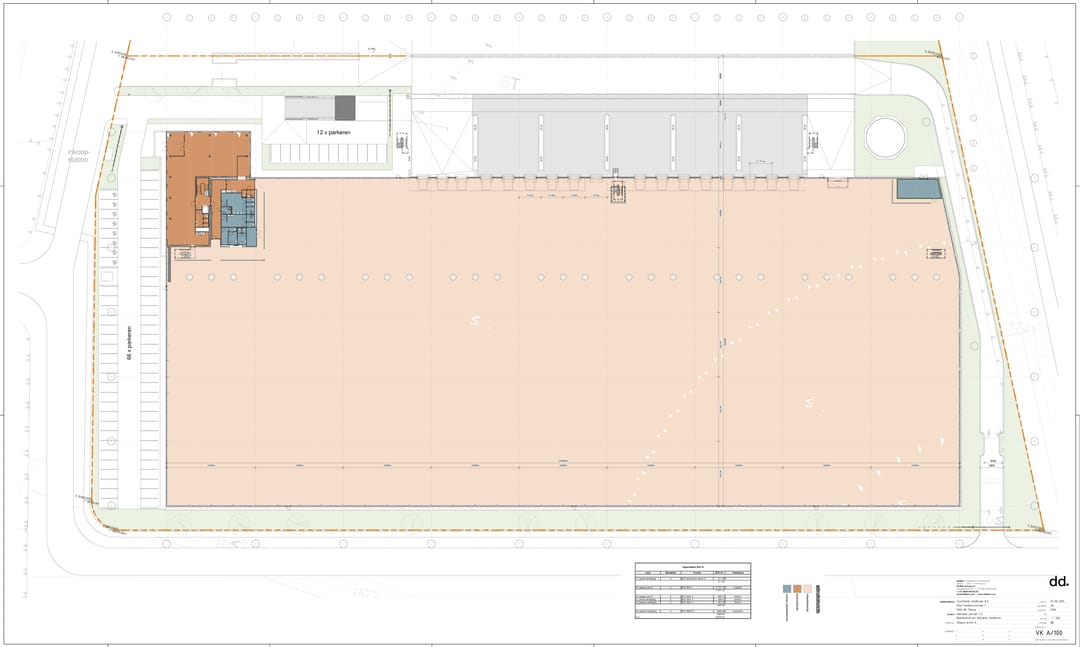1080x647 pixels.
Task: Click the "inkoop-station" text label
Action: (78, 155)
